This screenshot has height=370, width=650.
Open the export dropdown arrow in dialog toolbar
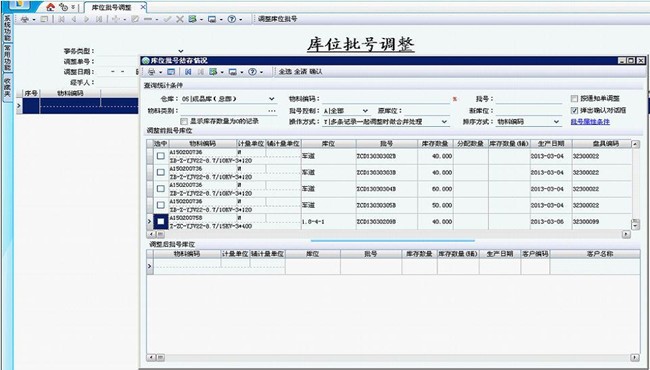pyautogui.click(x=221, y=72)
